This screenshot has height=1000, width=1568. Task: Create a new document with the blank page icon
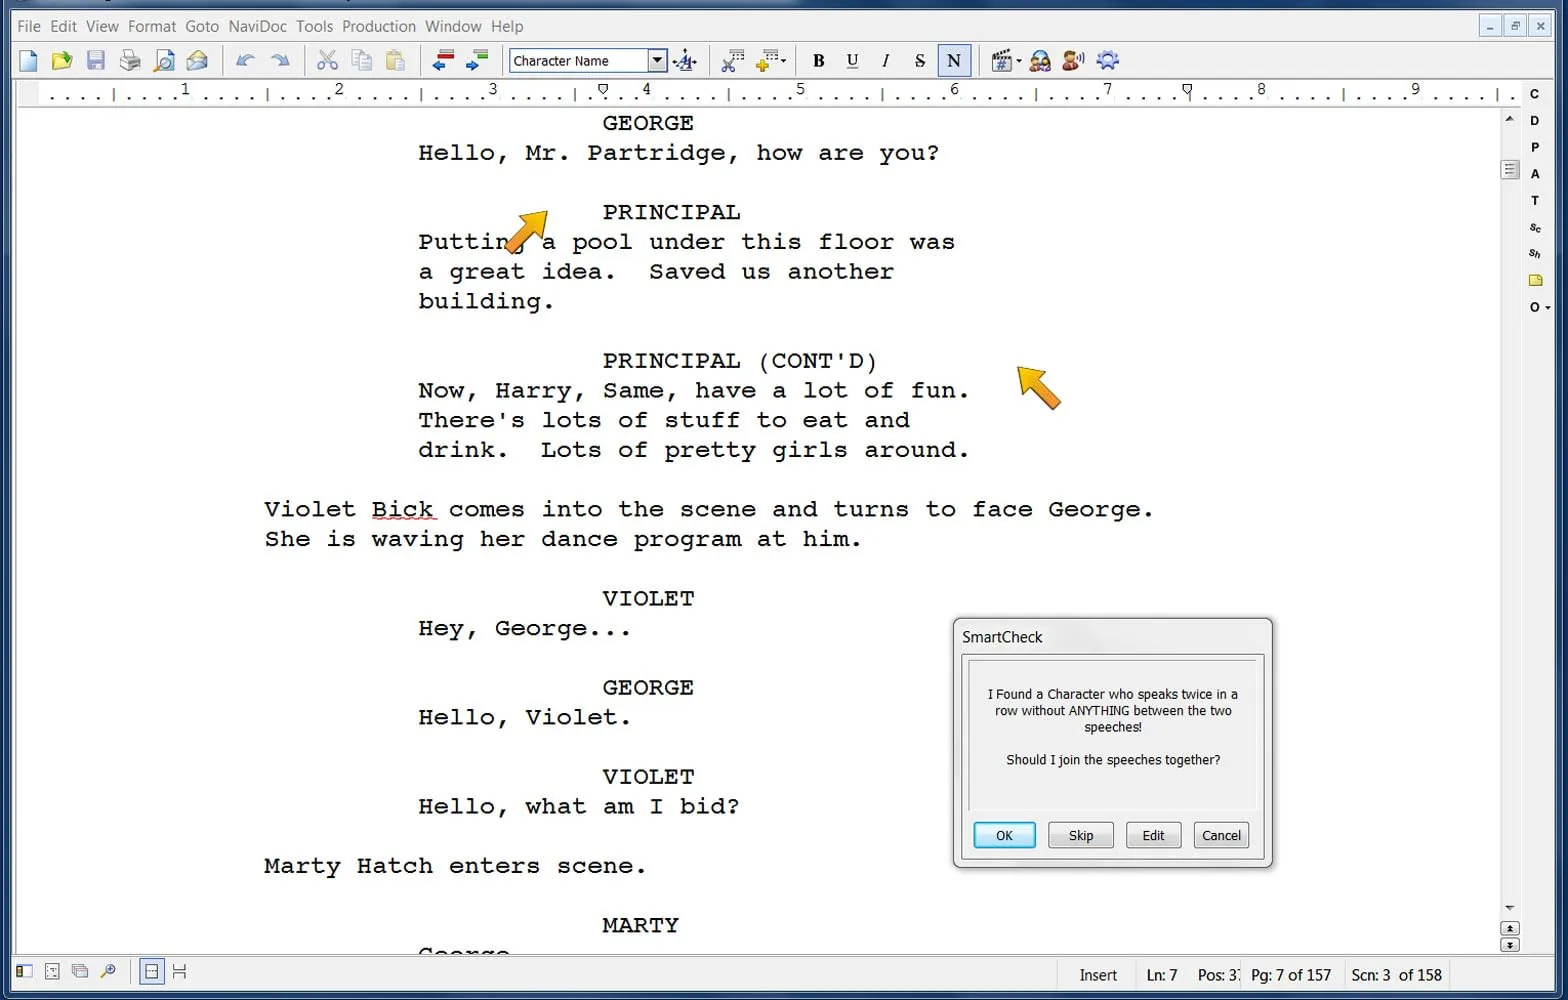(x=28, y=61)
